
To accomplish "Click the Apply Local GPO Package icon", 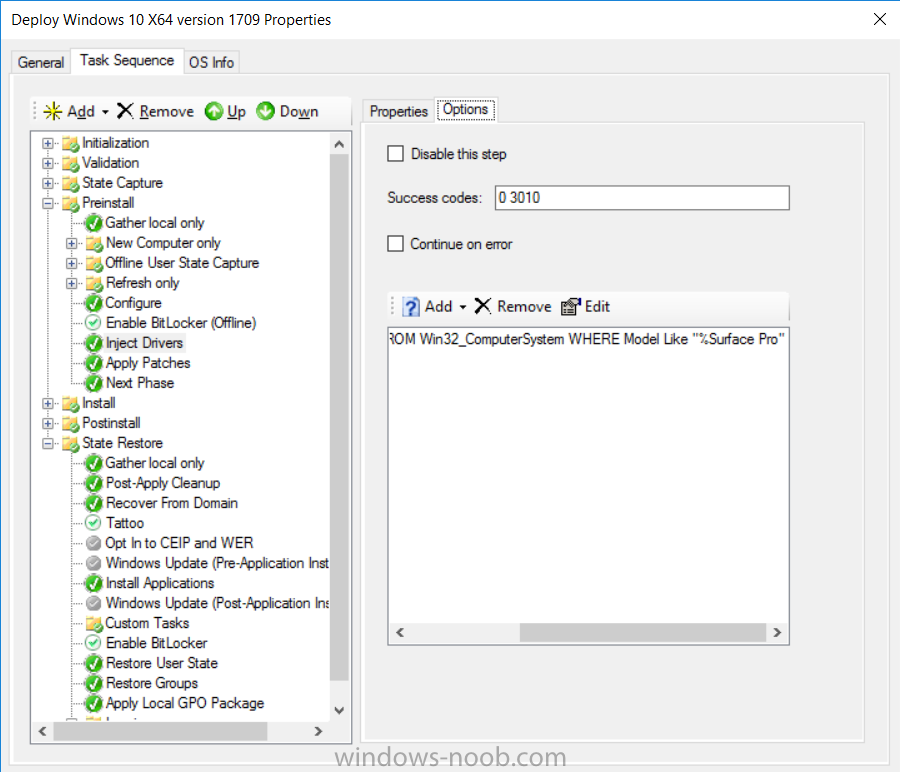I will pos(94,704).
